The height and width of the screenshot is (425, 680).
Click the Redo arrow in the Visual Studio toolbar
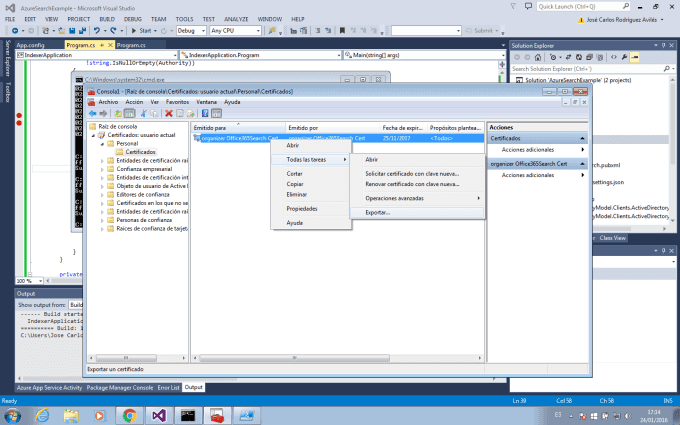click(113, 31)
